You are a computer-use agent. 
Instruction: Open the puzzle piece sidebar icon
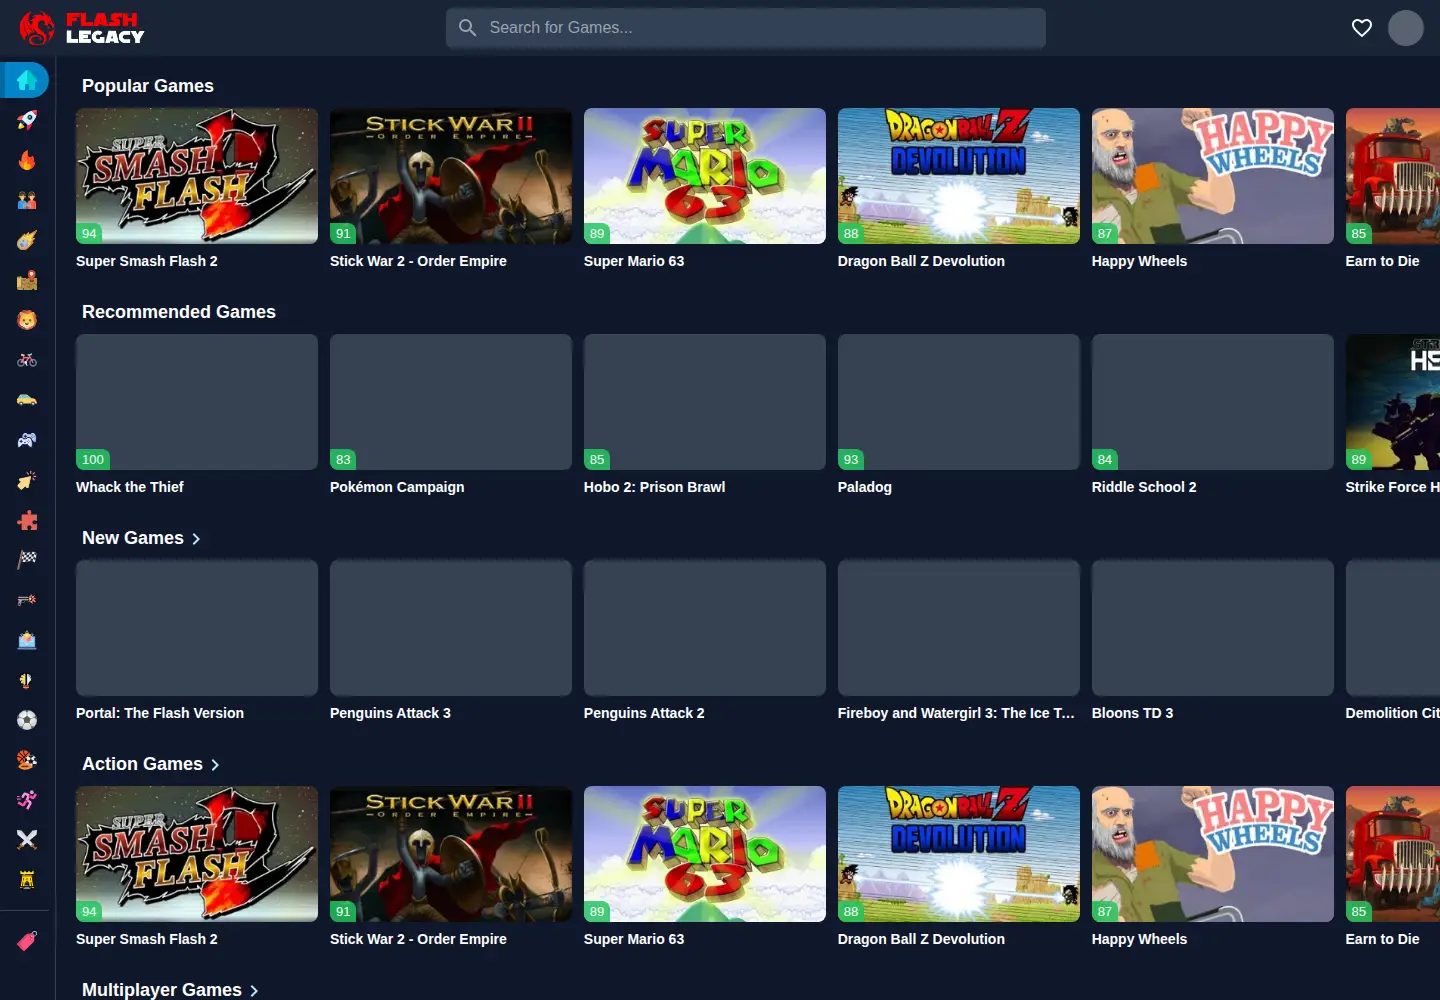click(x=27, y=520)
